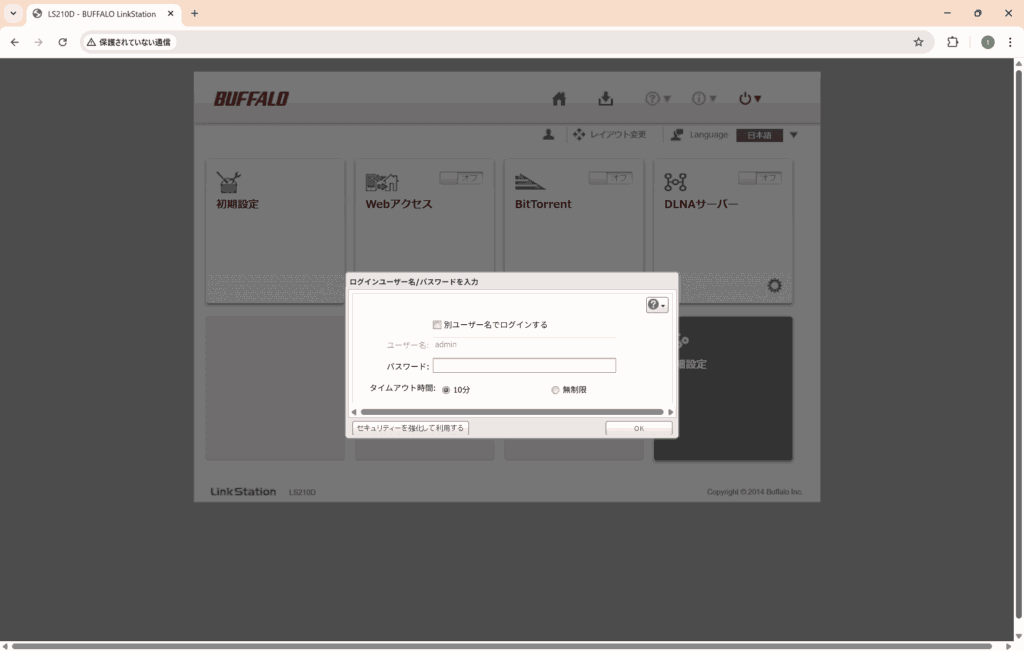Check 別ユーザー名でログインする checkbox
This screenshot has height=651, width=1024.
pyautogui.click(x=437, y=325)
